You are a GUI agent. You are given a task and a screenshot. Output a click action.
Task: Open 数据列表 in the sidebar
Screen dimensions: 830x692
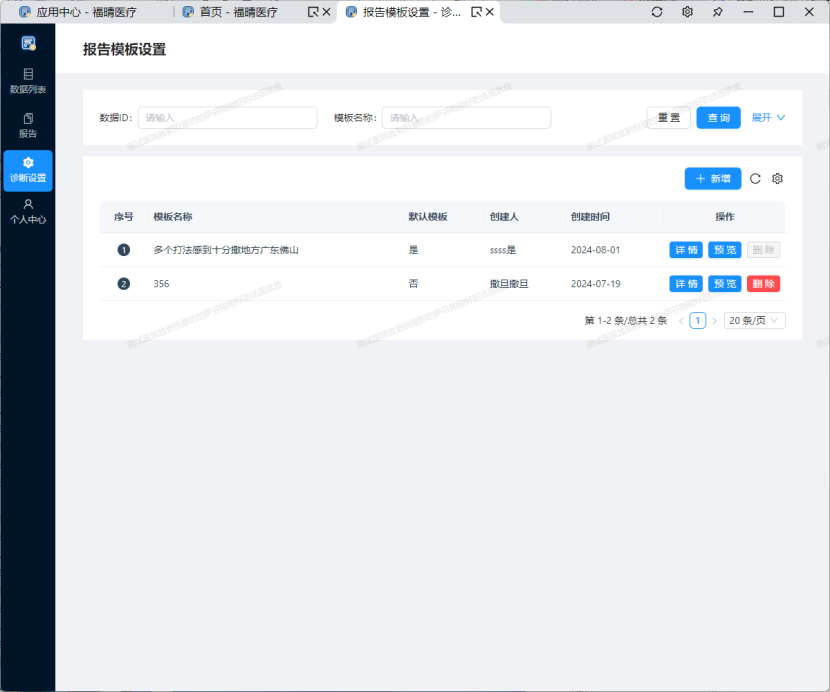(x=28, y=81)
